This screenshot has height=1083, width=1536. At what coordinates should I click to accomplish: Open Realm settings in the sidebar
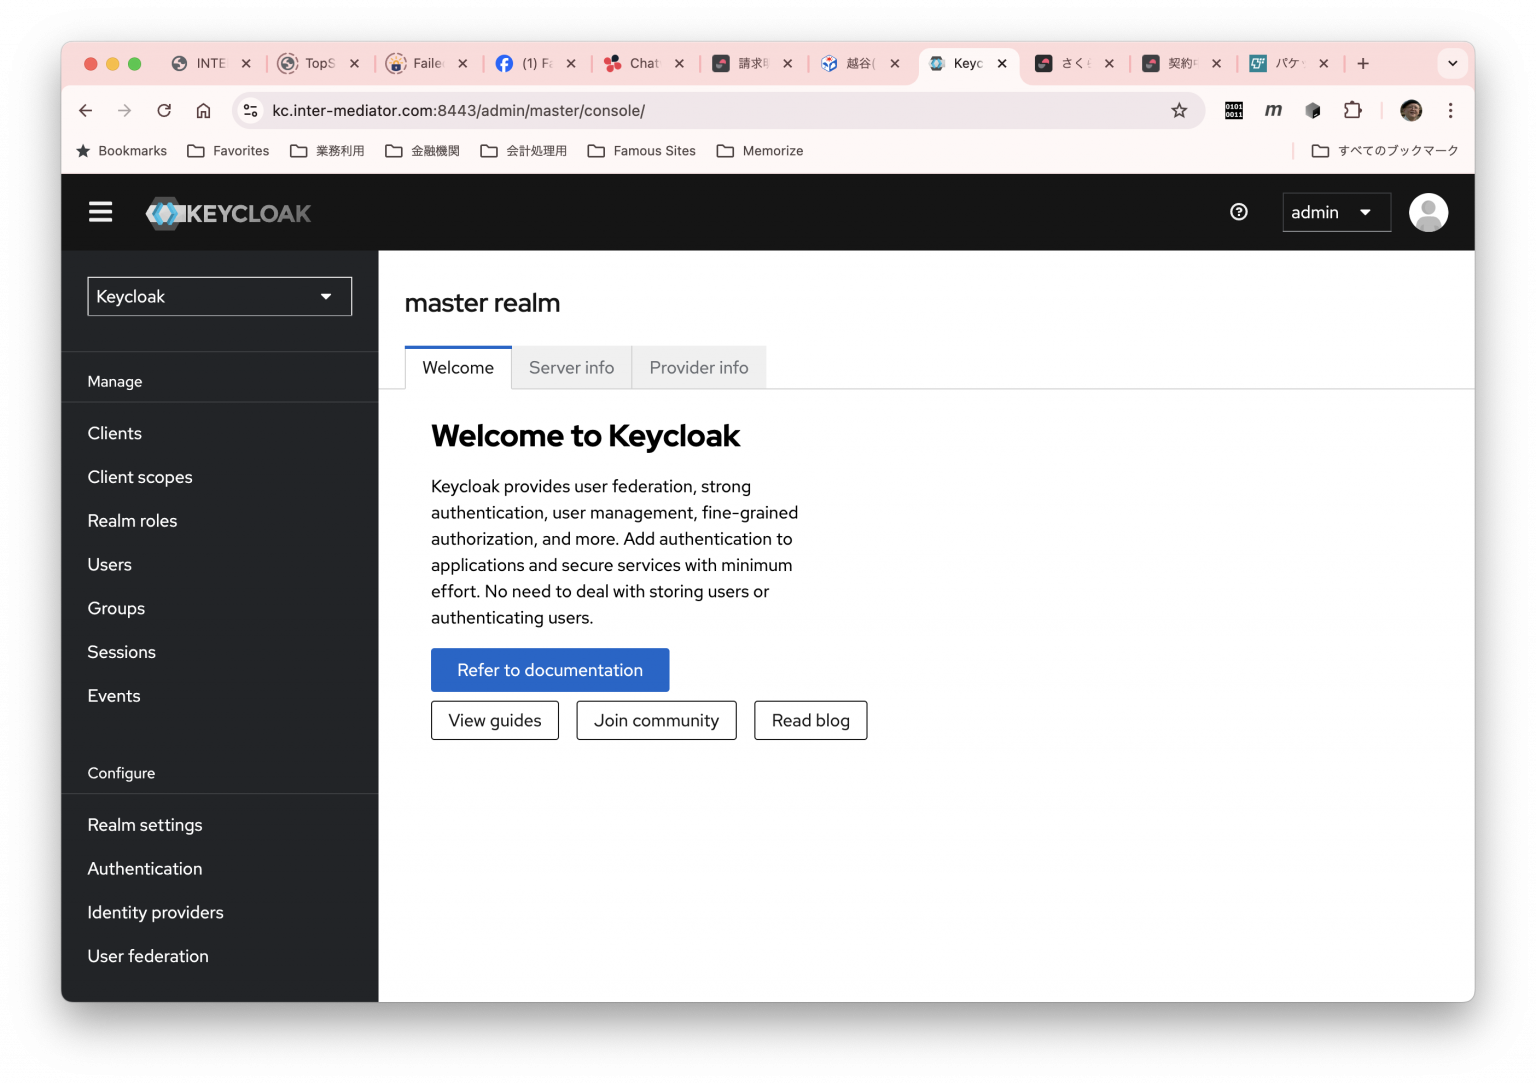click(x=145, y=824)
